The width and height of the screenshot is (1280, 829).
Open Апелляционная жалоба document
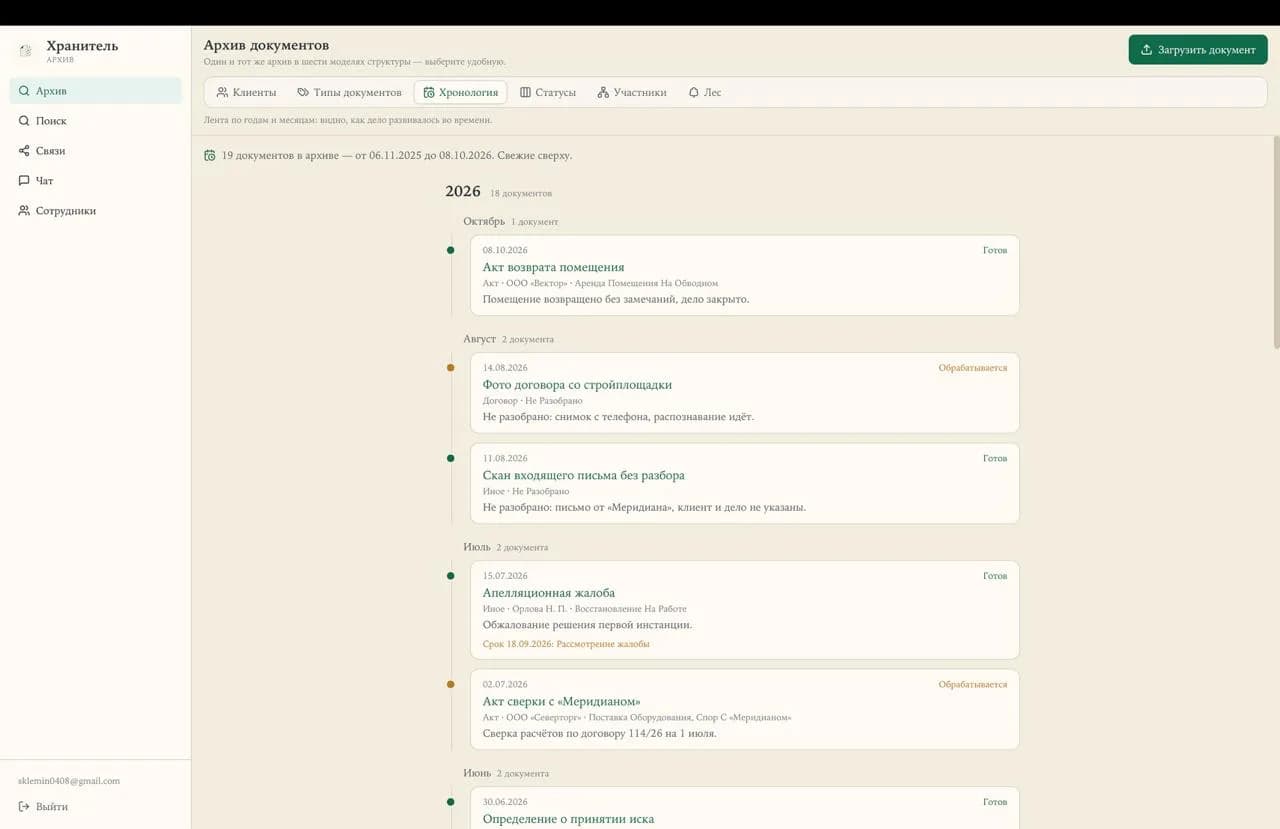click(x=549, y=593)
